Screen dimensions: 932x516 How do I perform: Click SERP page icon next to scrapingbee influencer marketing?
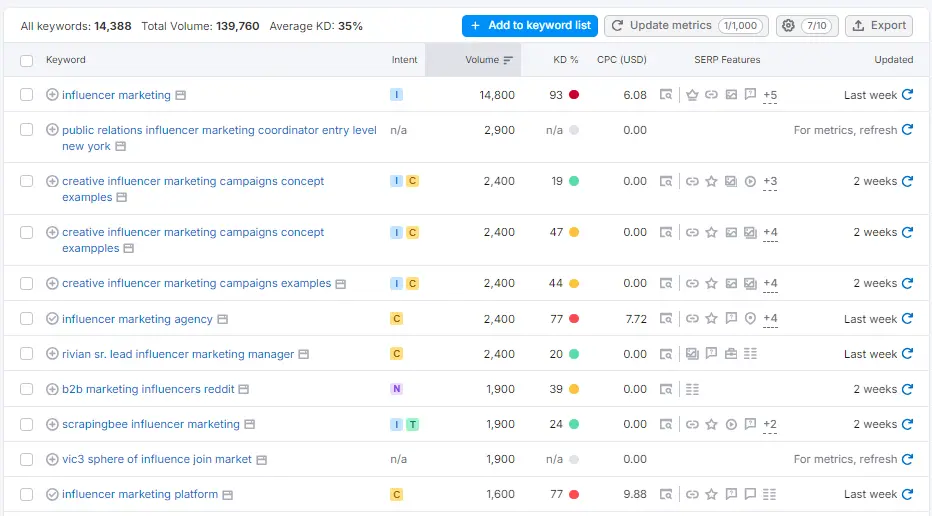tap(248, 425)
